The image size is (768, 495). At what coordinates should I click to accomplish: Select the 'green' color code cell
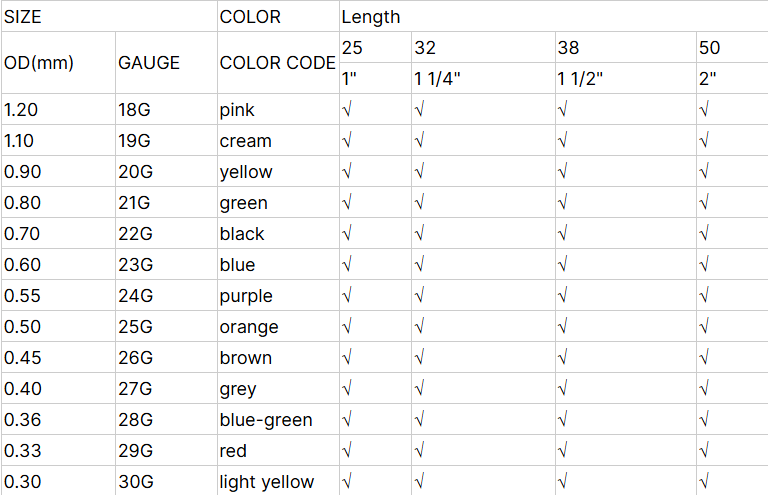244,203
